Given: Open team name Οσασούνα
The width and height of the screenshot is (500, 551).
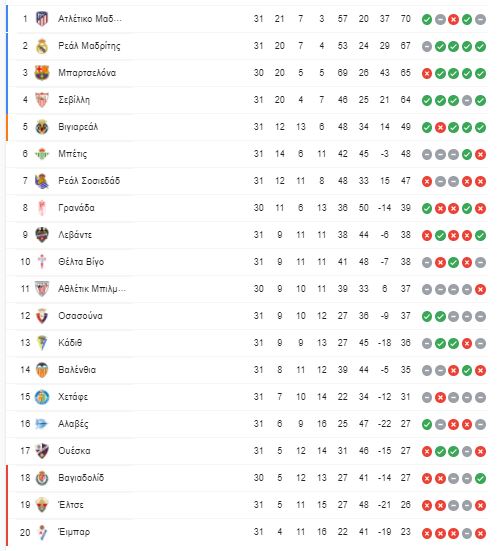Looking at the screenshot, I should 80,316.
